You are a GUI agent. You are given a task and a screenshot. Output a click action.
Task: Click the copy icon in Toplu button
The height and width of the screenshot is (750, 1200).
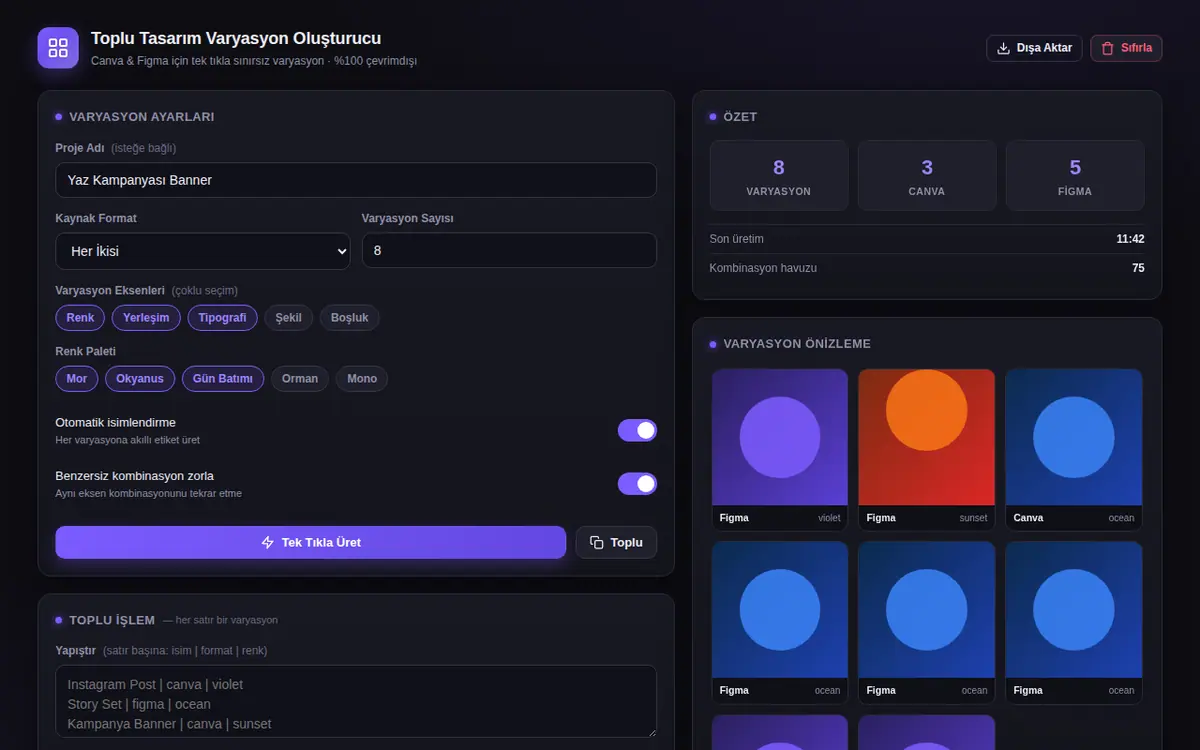(597, 542)
